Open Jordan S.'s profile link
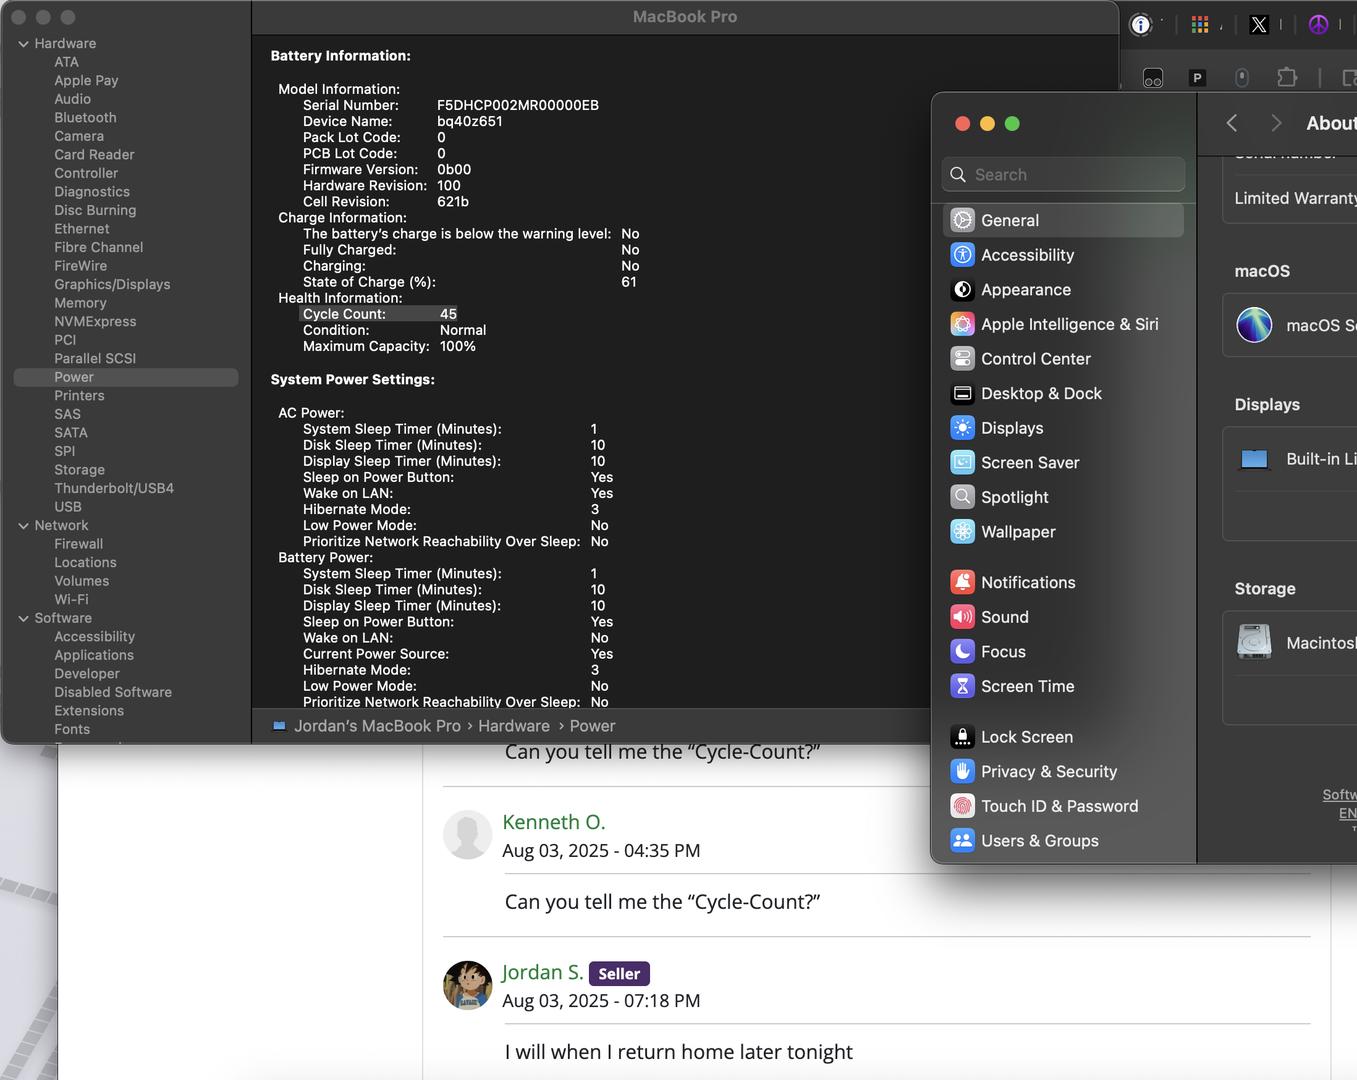Image resolution: width=1357 pixels, height=1080 pixels. click(543, 972)
